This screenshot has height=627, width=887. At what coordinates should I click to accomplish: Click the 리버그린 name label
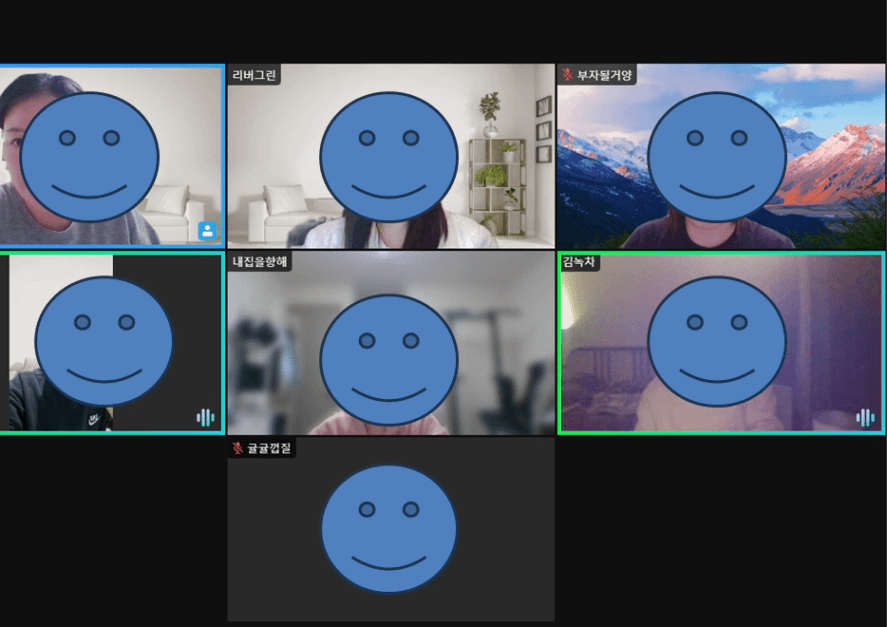pos(254,75)
